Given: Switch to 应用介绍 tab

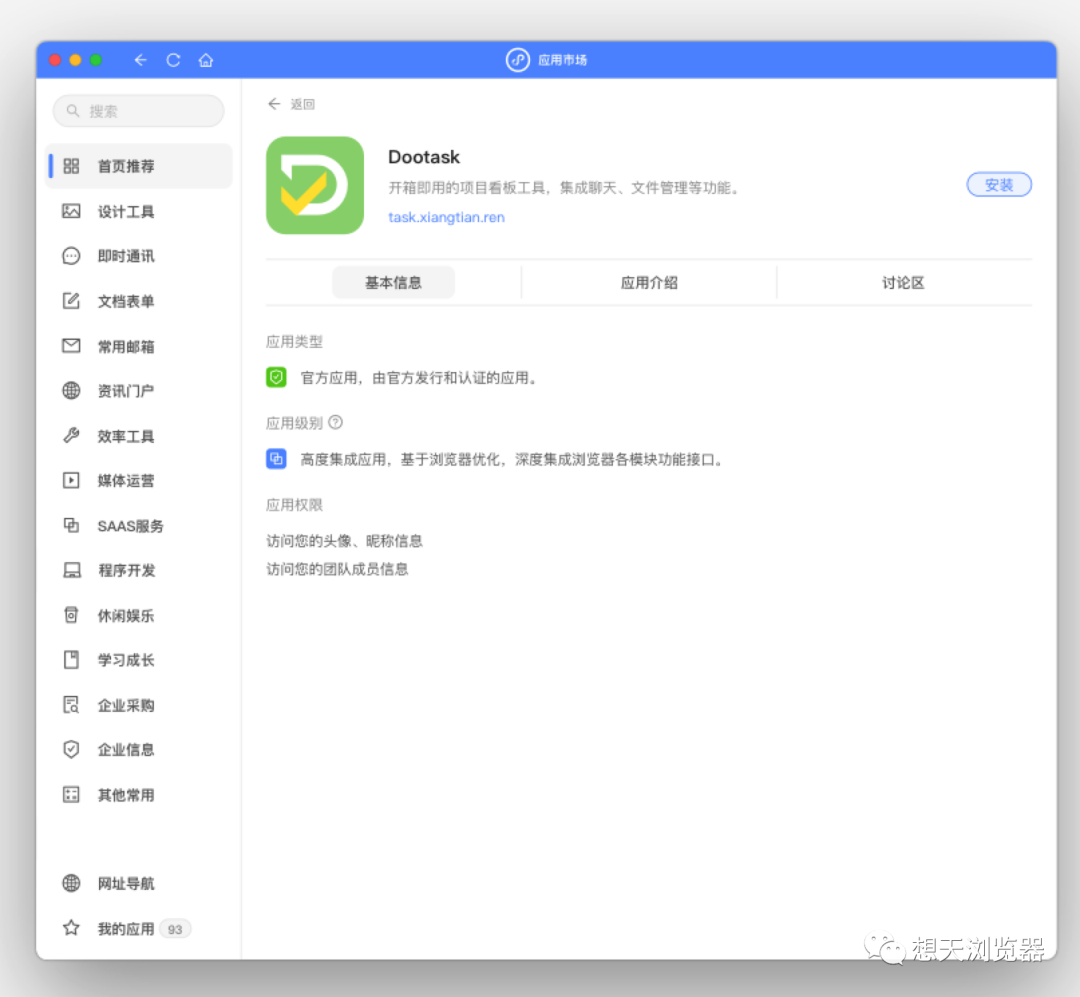Looking at the screenshot, I should click(649, 282).
